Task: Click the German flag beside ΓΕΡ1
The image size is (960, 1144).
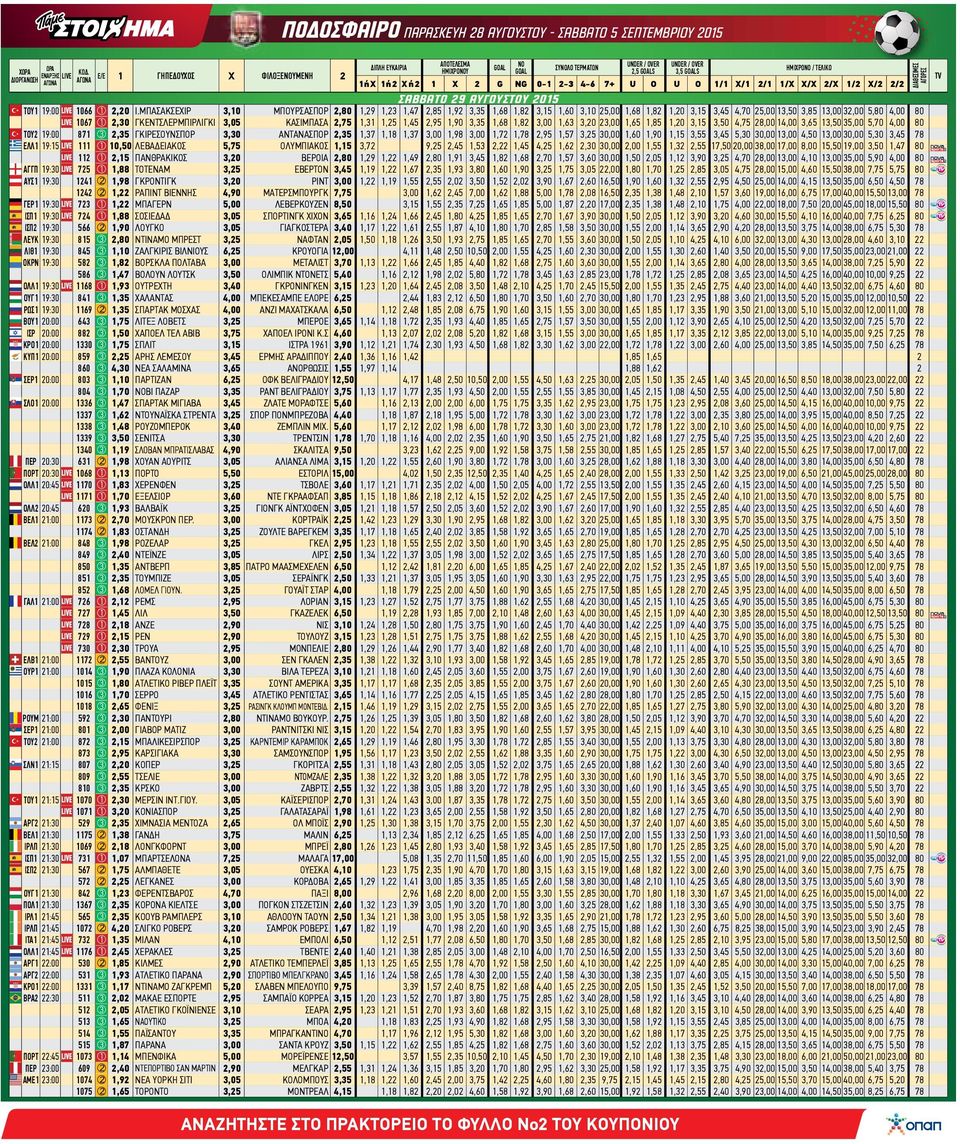Action: point(15,204)
